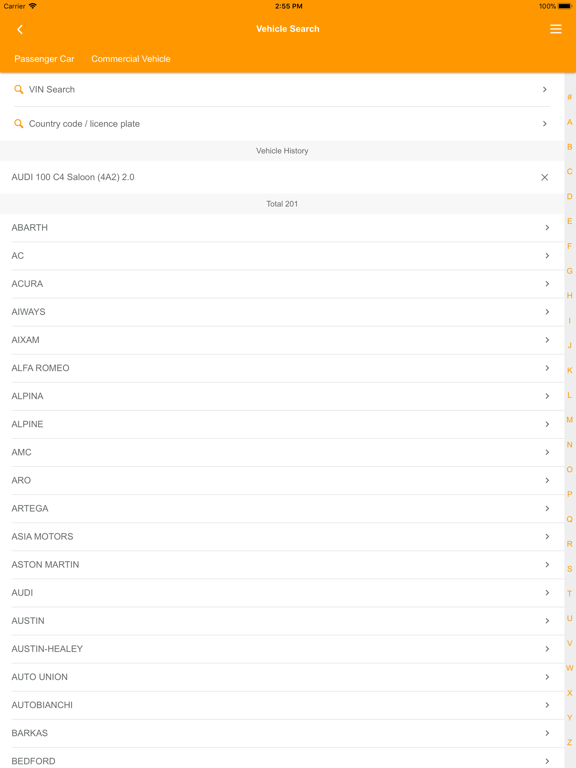Jump to letter Z in index bar
The height and width of the screenshot is (768, 576).
[570, 743]
